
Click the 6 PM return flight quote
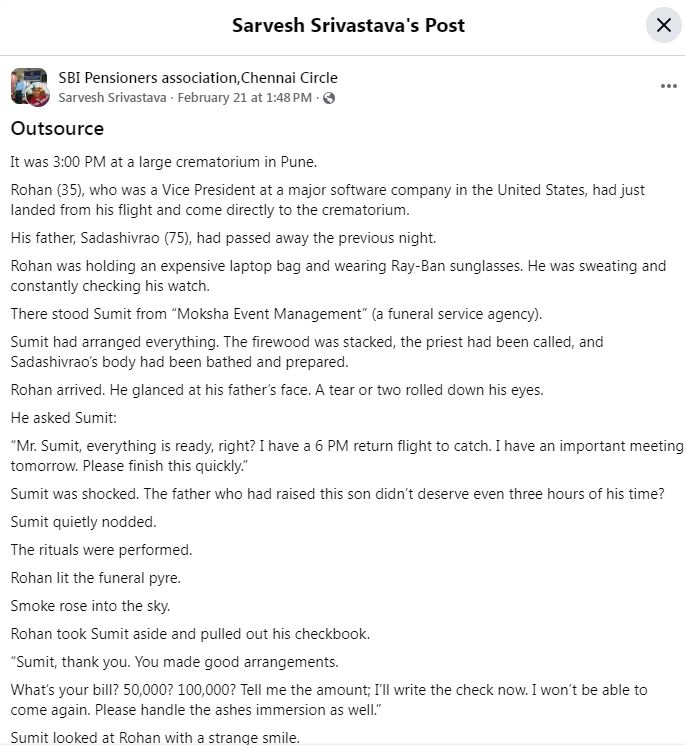(346, 456)
